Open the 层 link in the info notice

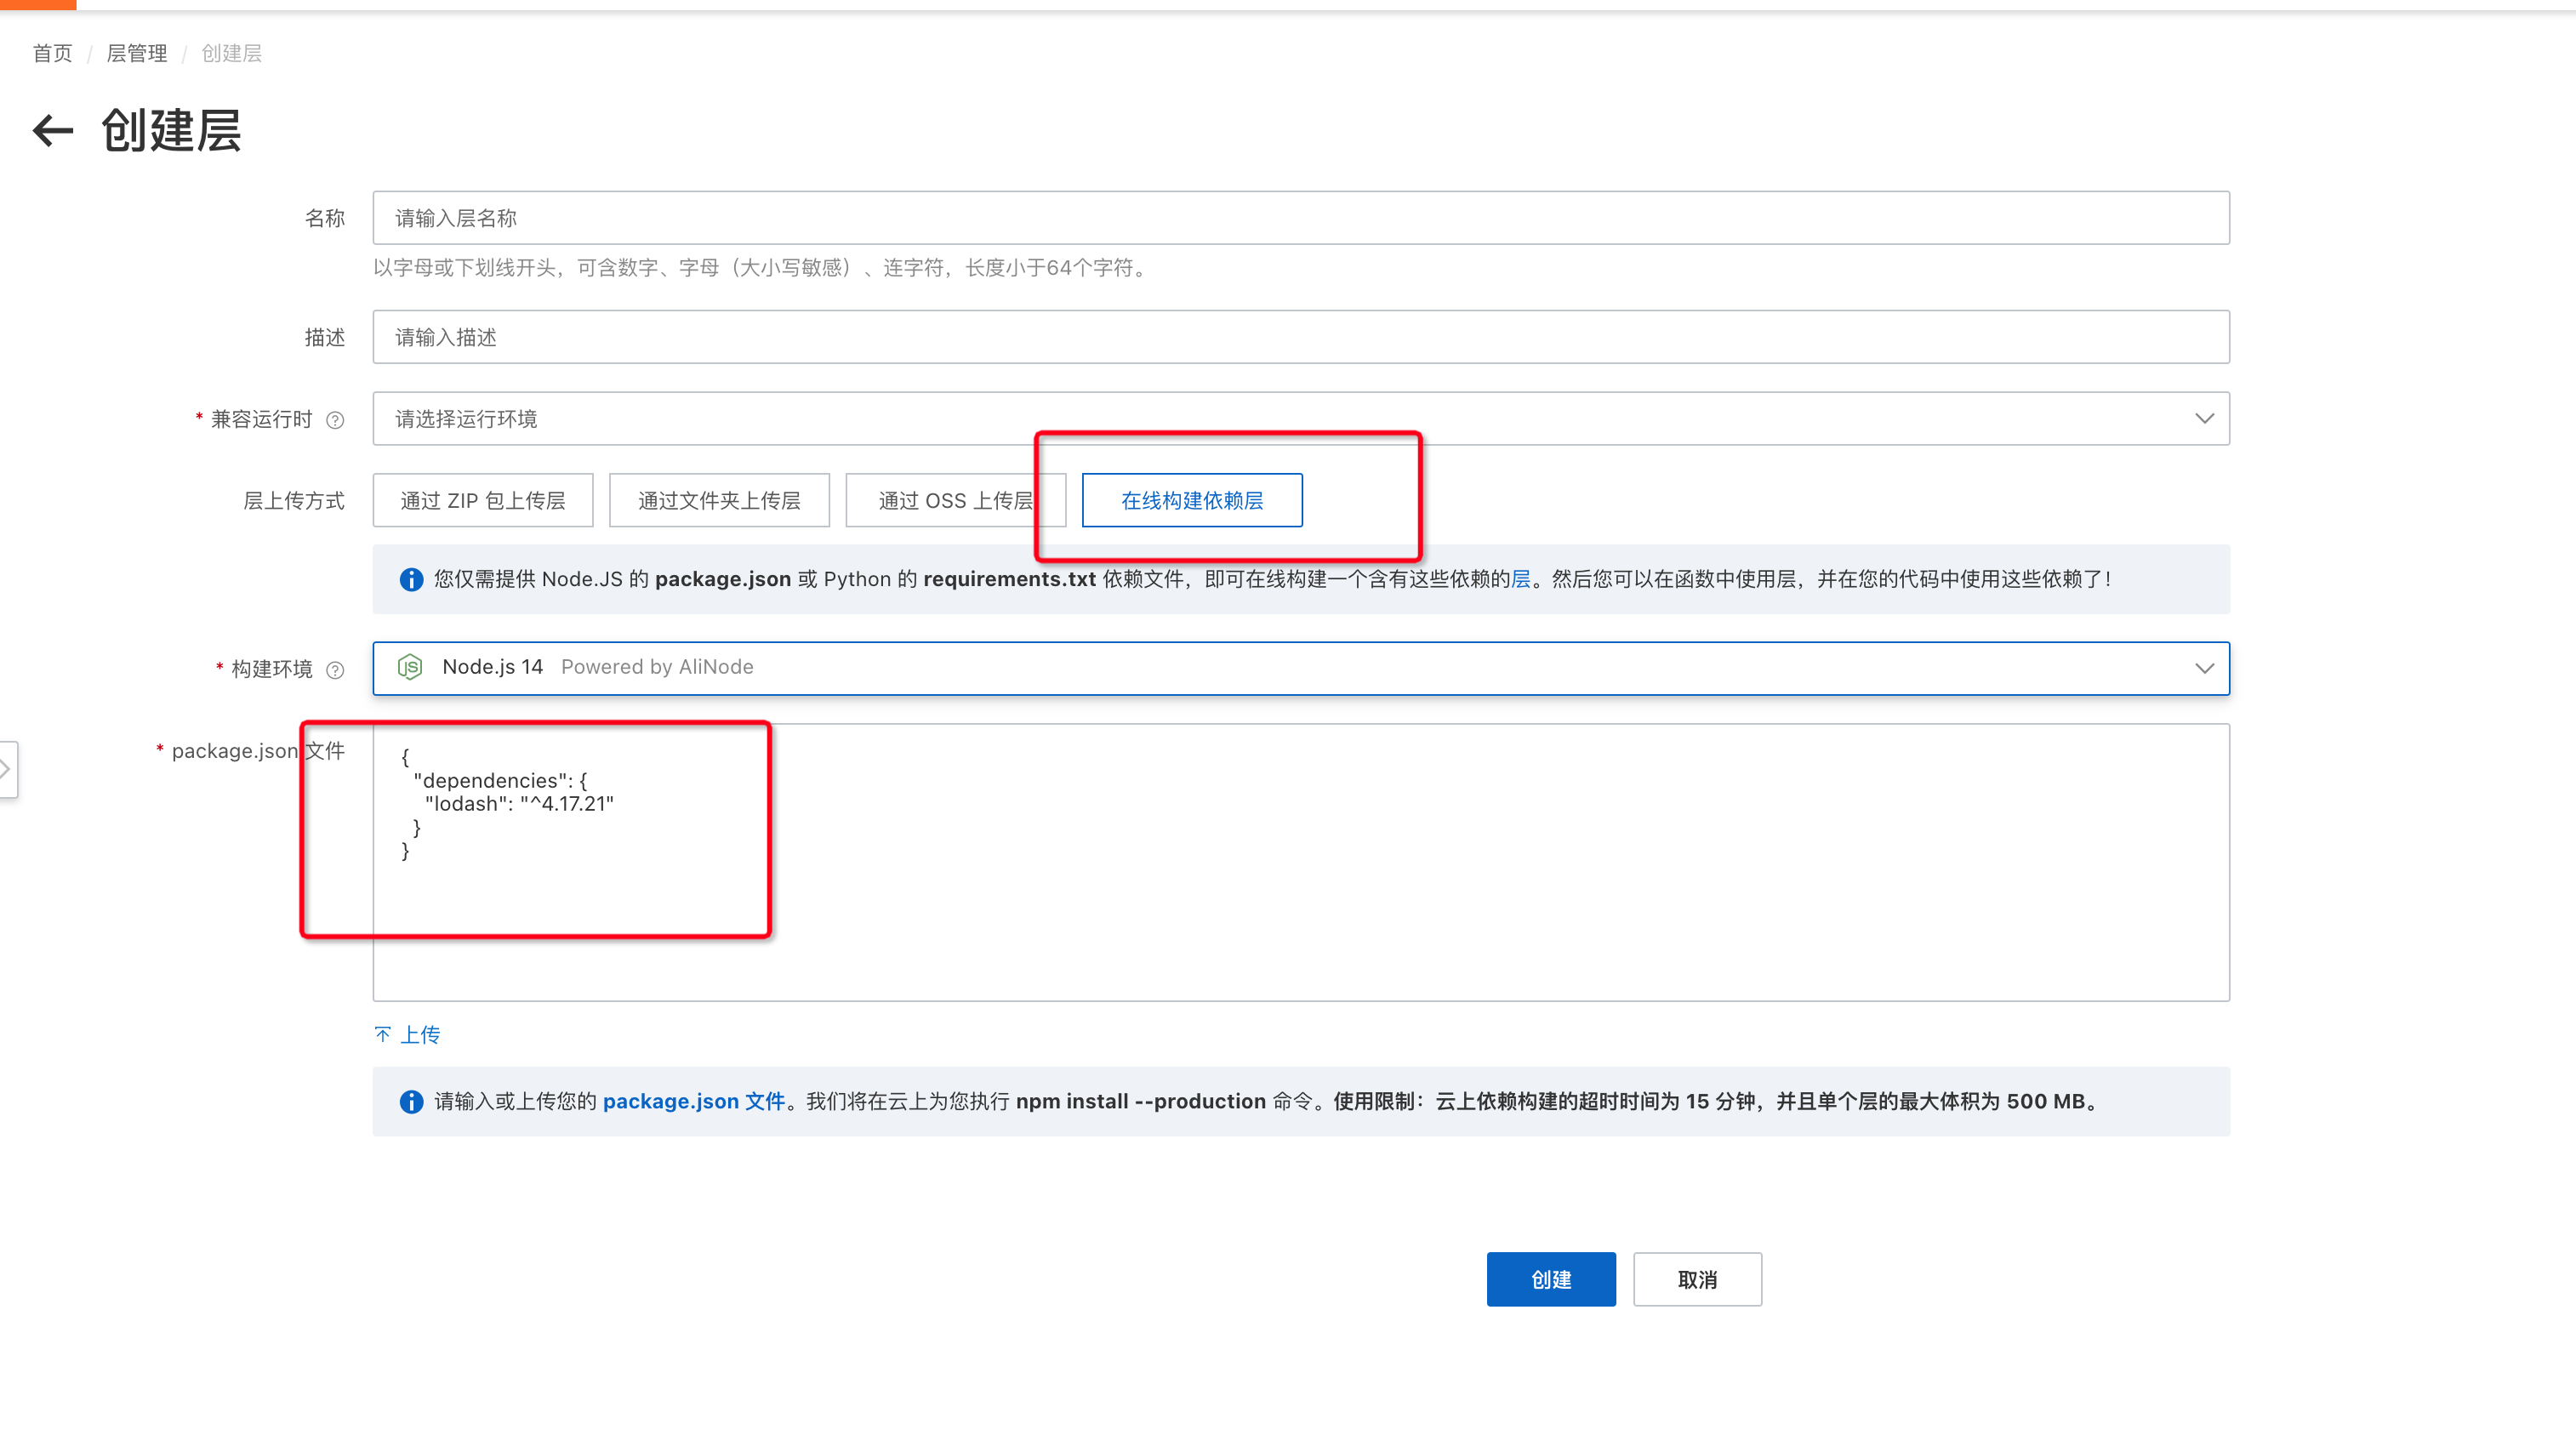click(1520, 579)
